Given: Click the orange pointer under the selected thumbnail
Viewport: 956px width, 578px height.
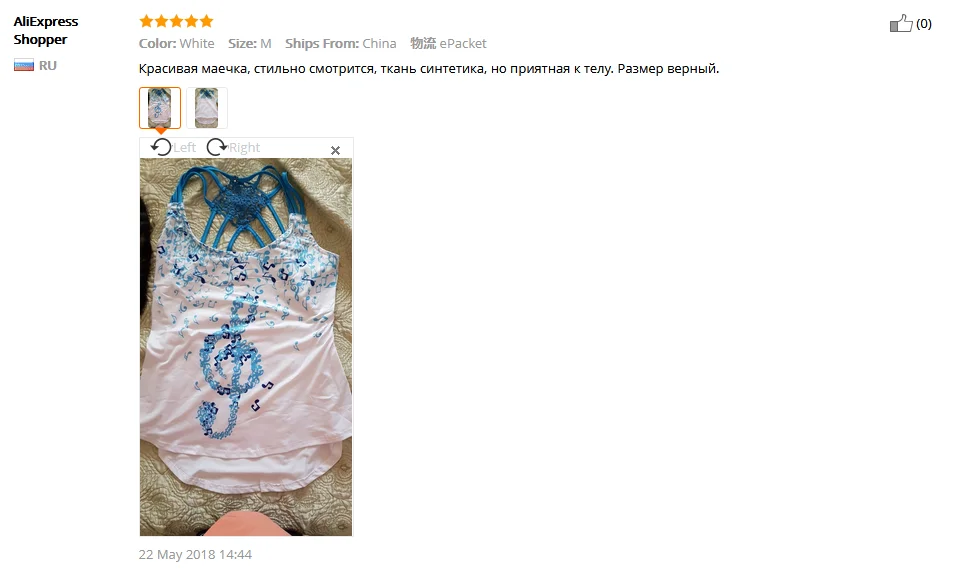Looking at the screenshot, I should pyautogui.click(x=160, y=130).
